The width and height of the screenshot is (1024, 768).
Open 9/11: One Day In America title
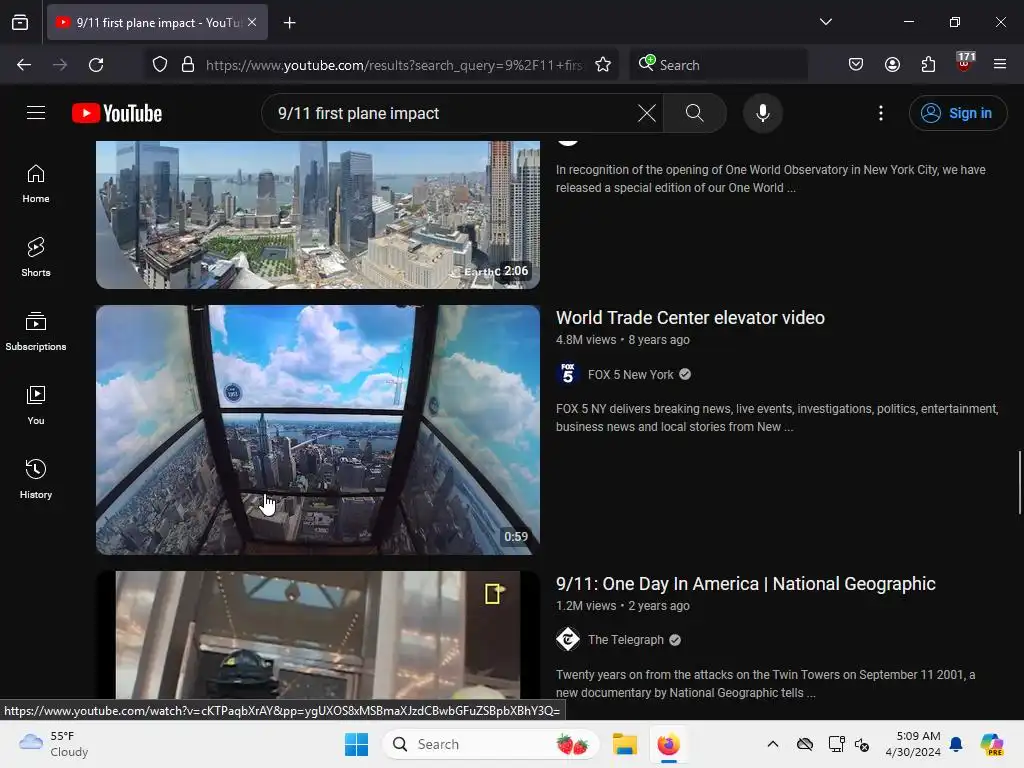746,584
